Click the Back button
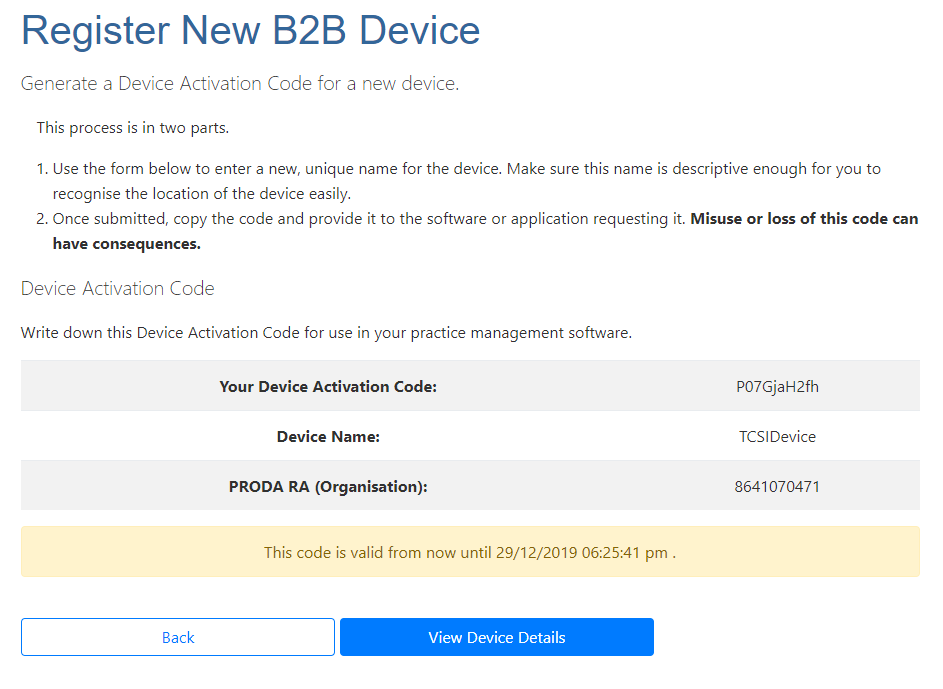This screenshot has width=943, height=689. (177, 637)
